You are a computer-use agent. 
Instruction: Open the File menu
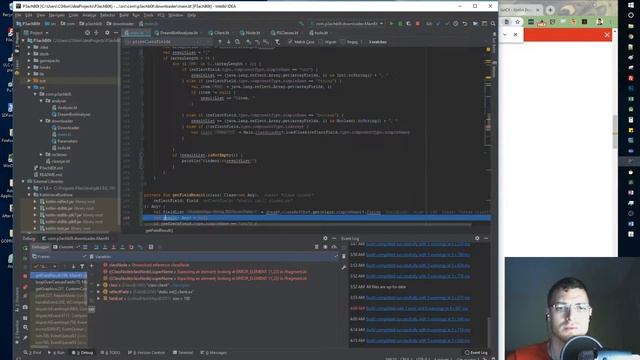pyautogui.click(x=18, y=15)
